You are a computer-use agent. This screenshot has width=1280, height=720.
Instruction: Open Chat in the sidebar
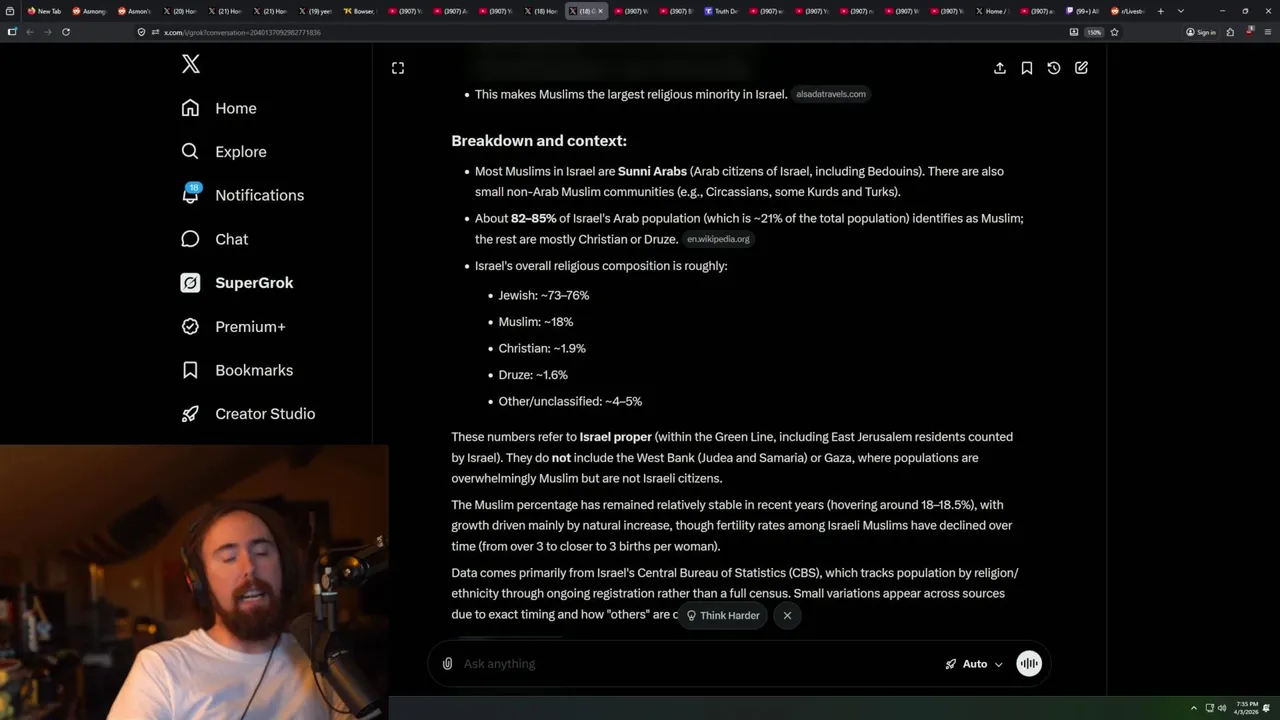[214, 239]
